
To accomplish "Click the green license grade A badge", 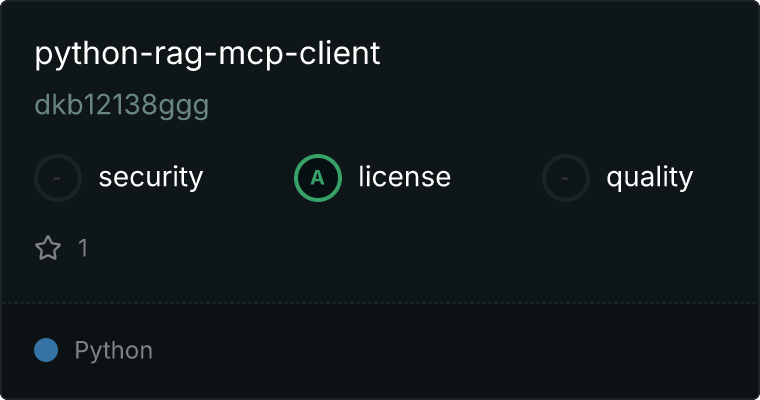I will (x=318, y=178).
